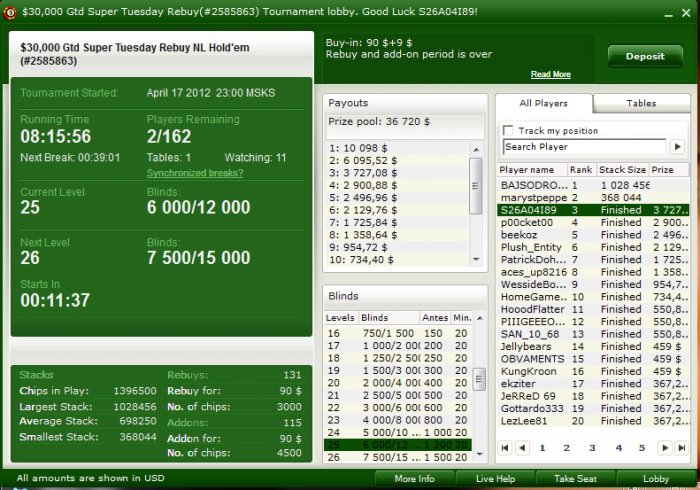Select player Plush_Entity row
The height and width of the screenshot is (490, 700).
click(593, 247)
